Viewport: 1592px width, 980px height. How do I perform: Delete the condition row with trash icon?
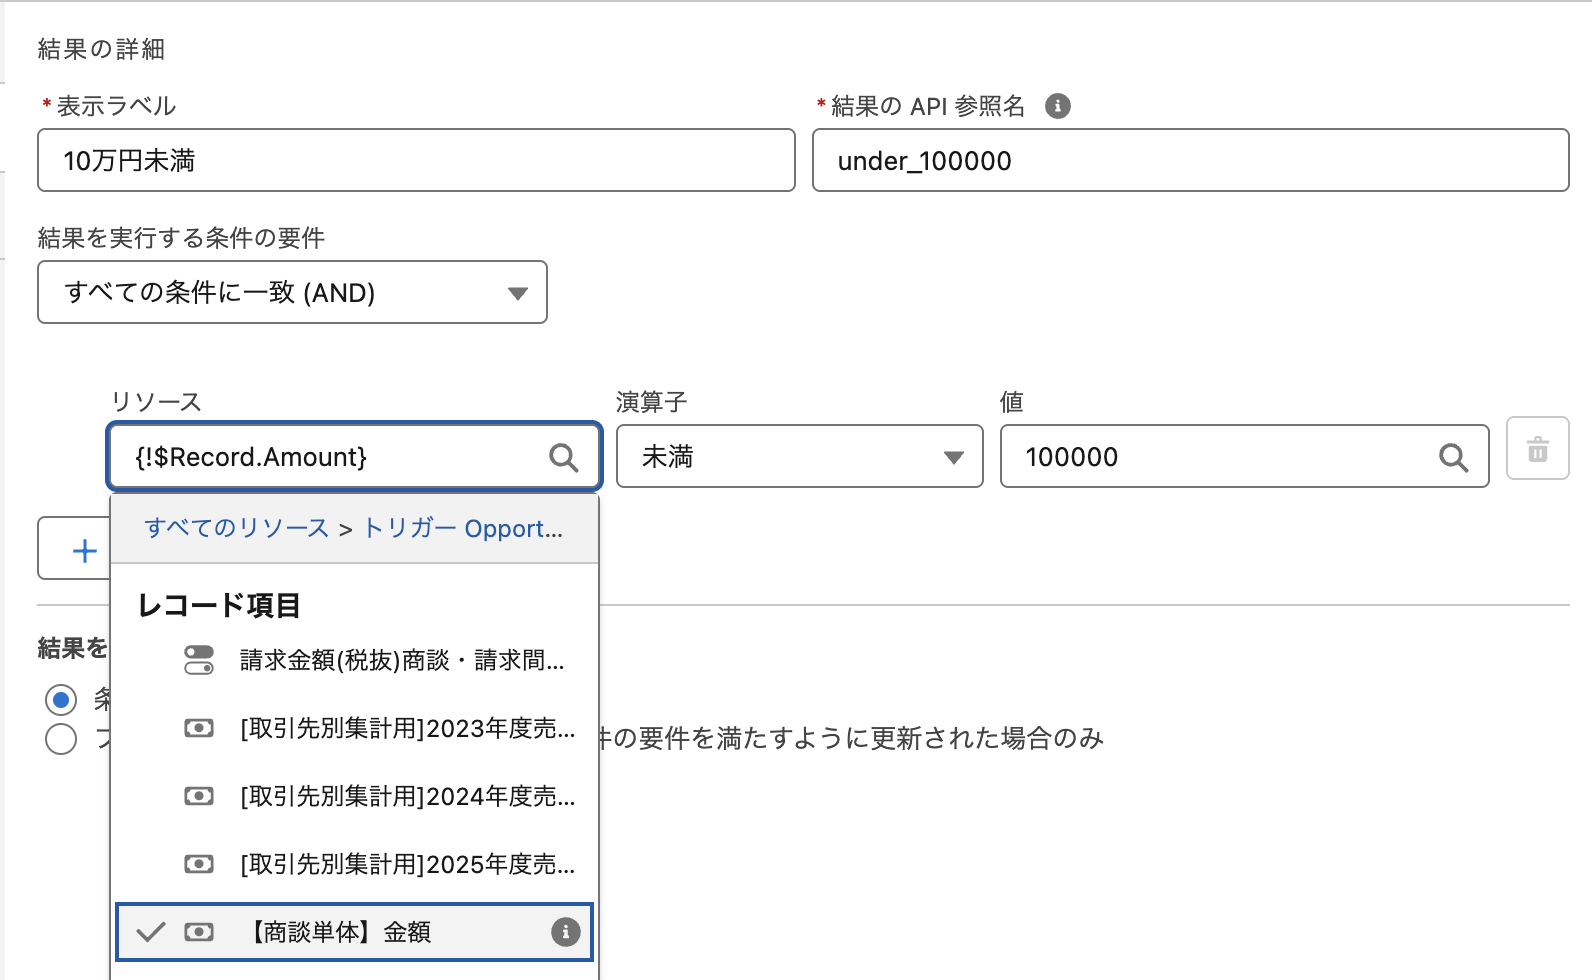click(x=1537, y=449)
